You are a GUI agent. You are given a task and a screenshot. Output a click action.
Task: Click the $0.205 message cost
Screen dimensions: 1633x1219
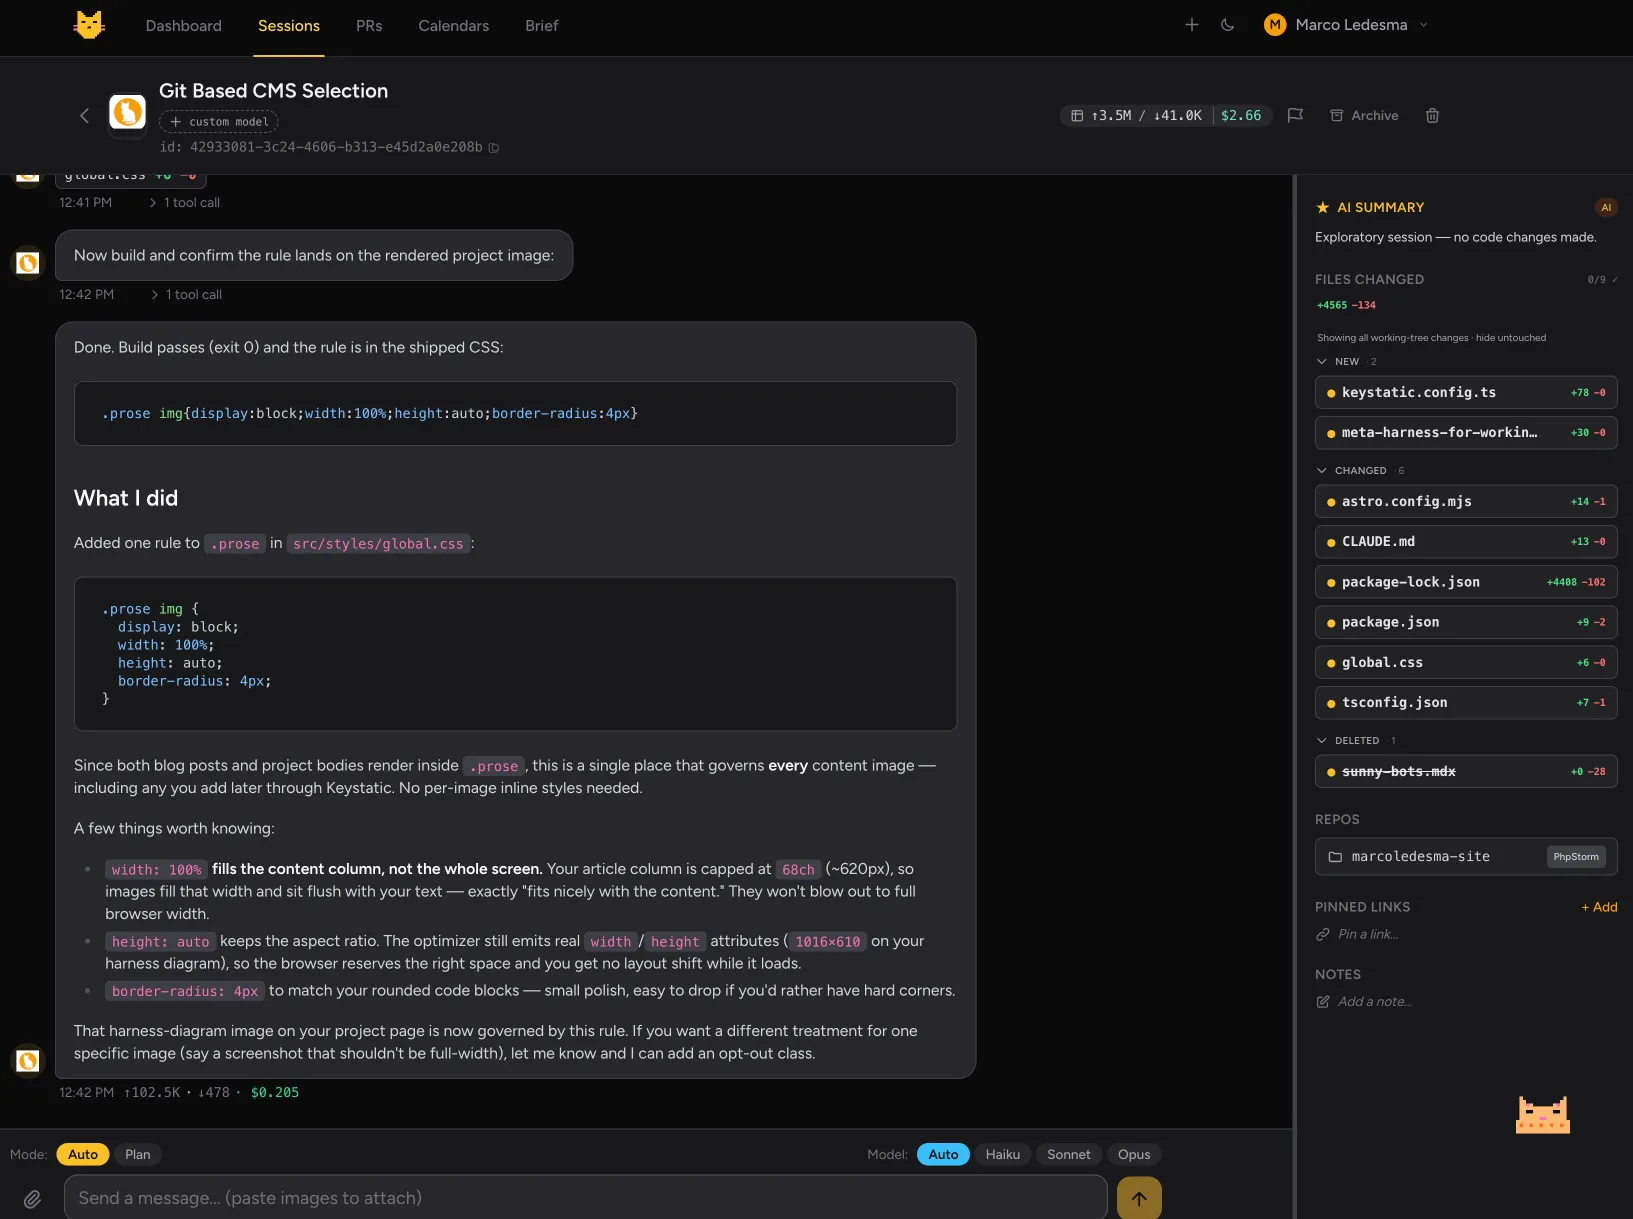(x=275, y=1093)
